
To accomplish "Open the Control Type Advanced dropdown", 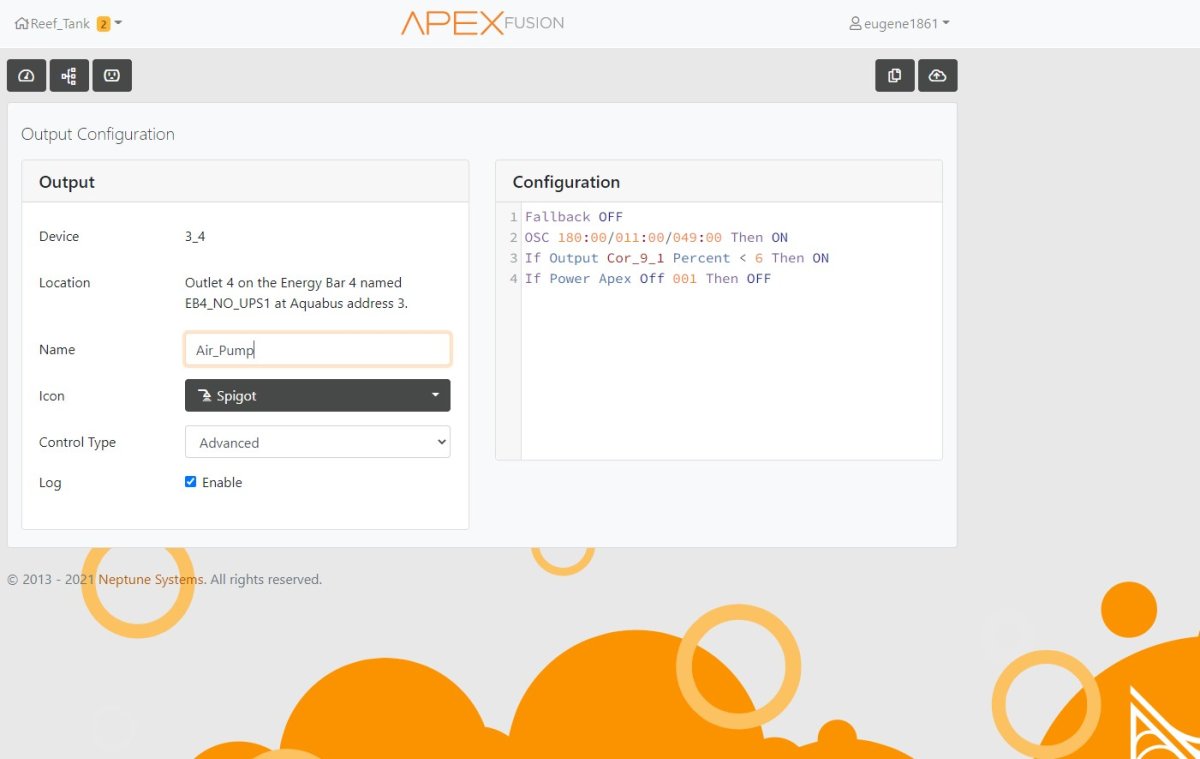I will pyautogui.click(x=318, y=442).
